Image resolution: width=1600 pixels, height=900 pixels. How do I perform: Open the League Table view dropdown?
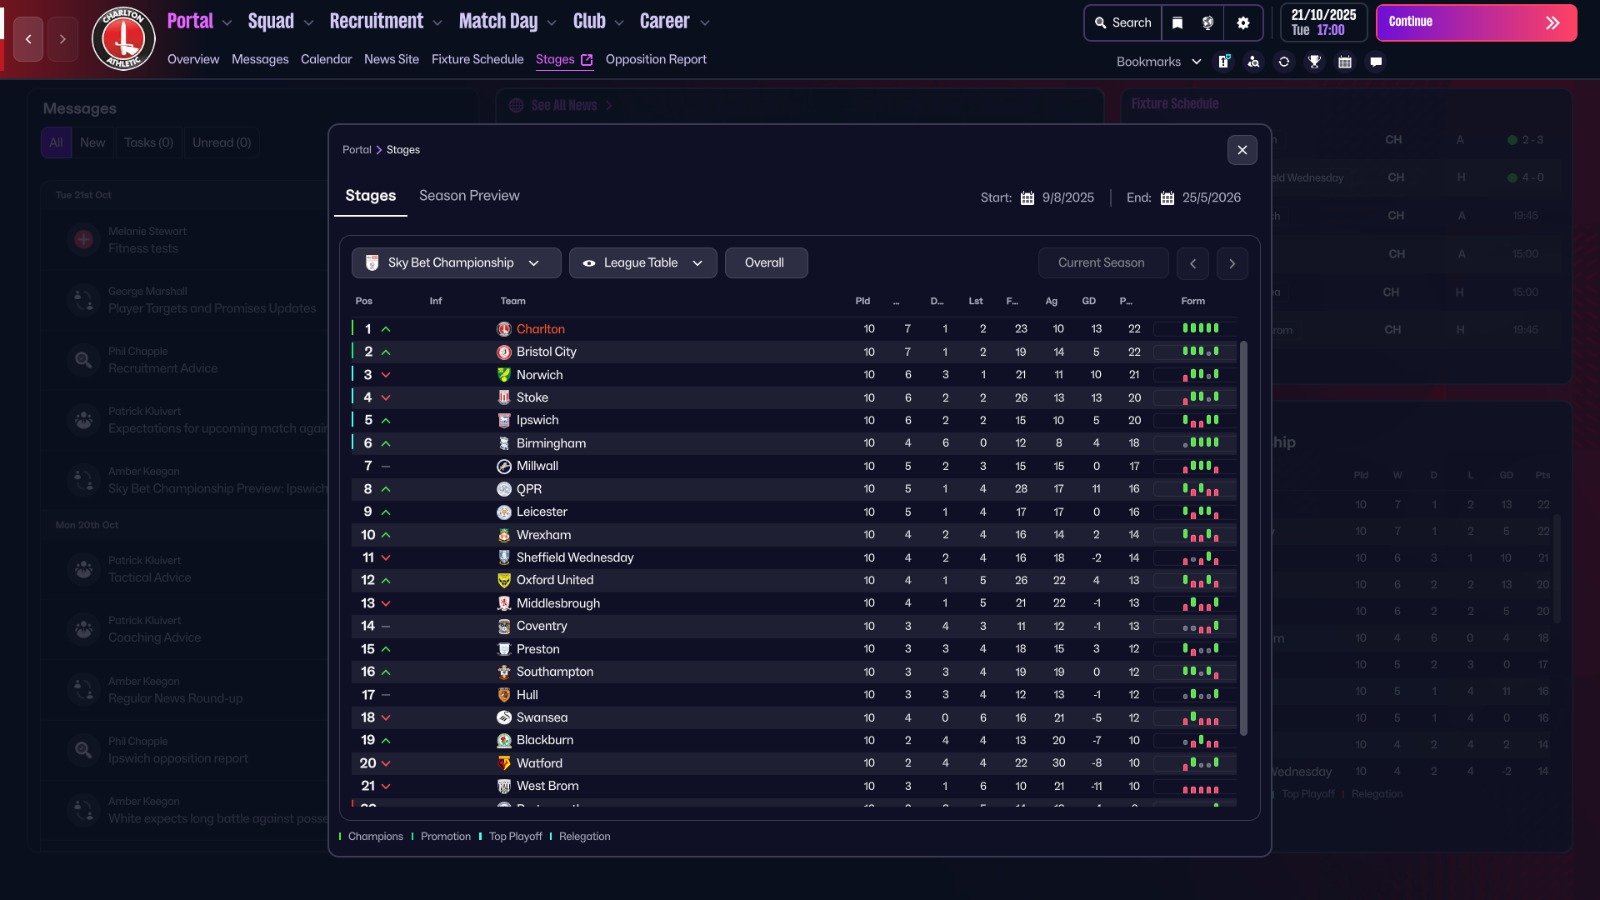pos(643,263)
